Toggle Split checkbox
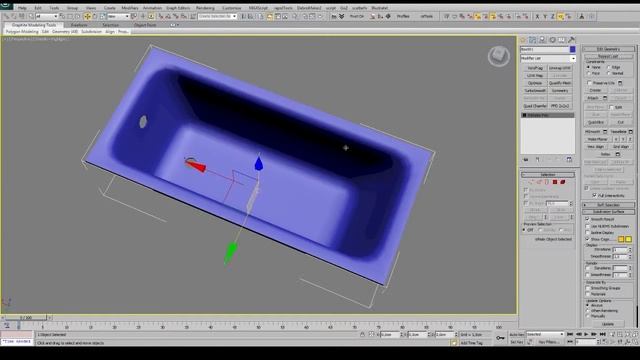The image size is (640, 360). (611, 107)
